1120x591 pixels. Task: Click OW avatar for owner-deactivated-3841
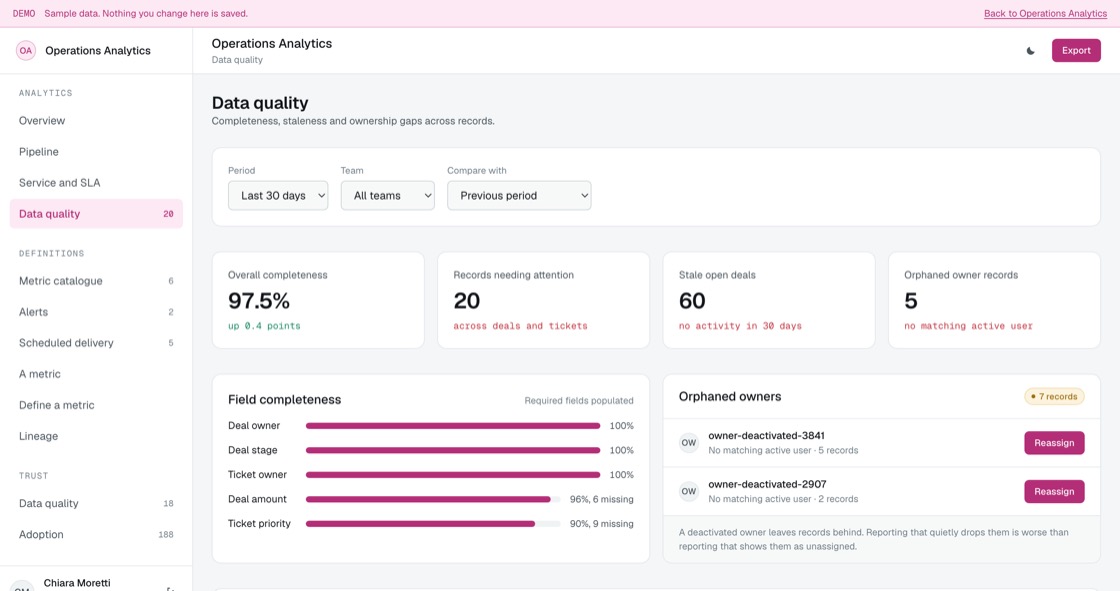point(689,443)
